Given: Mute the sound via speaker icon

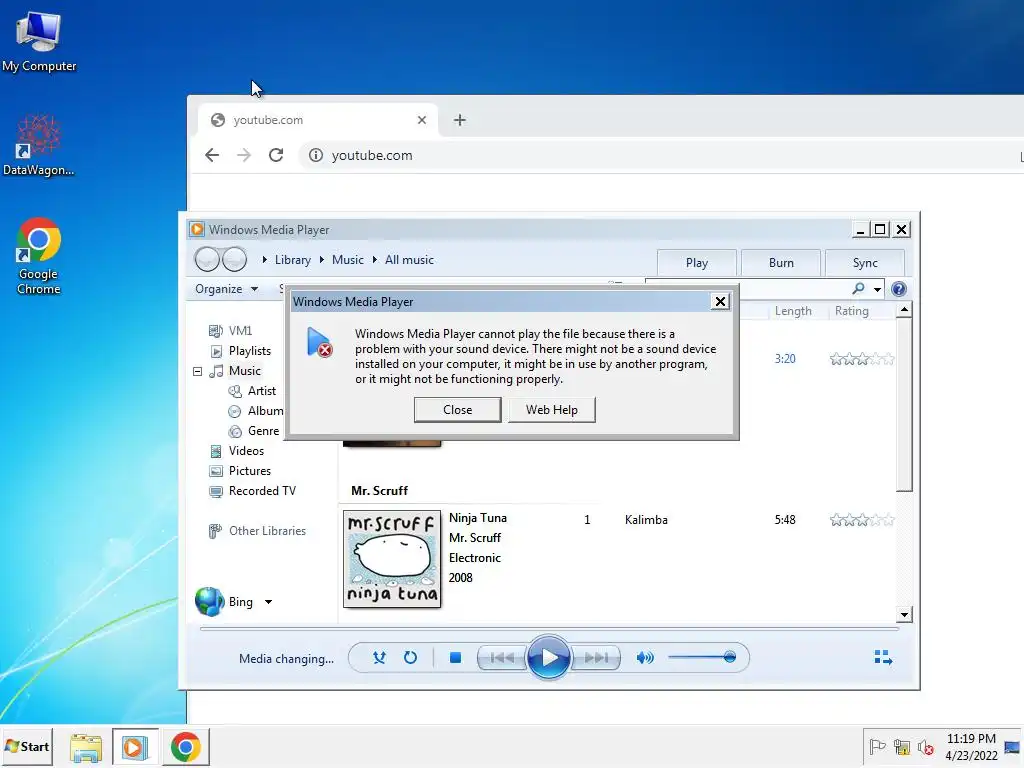Looking at the screenshot, I should 645,658.
